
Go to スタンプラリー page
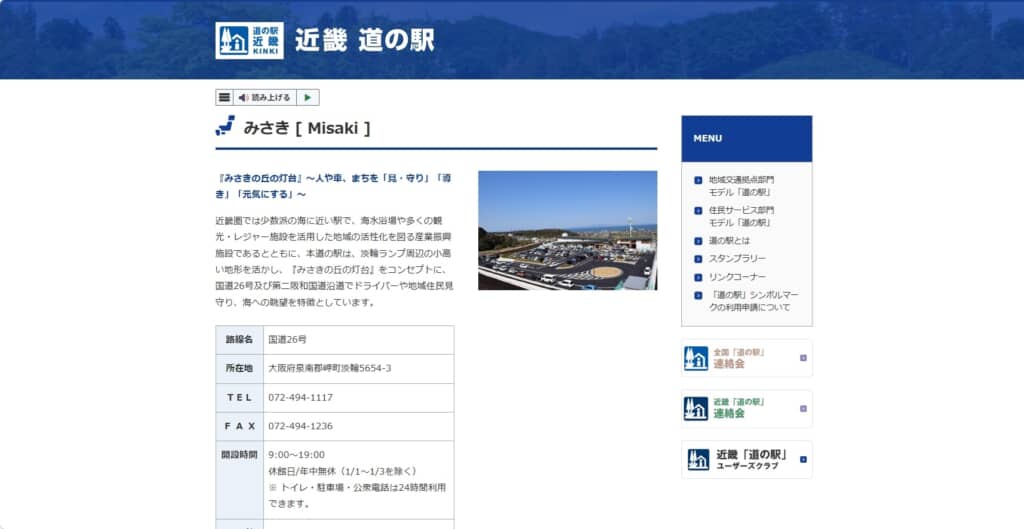coord(737,259)
